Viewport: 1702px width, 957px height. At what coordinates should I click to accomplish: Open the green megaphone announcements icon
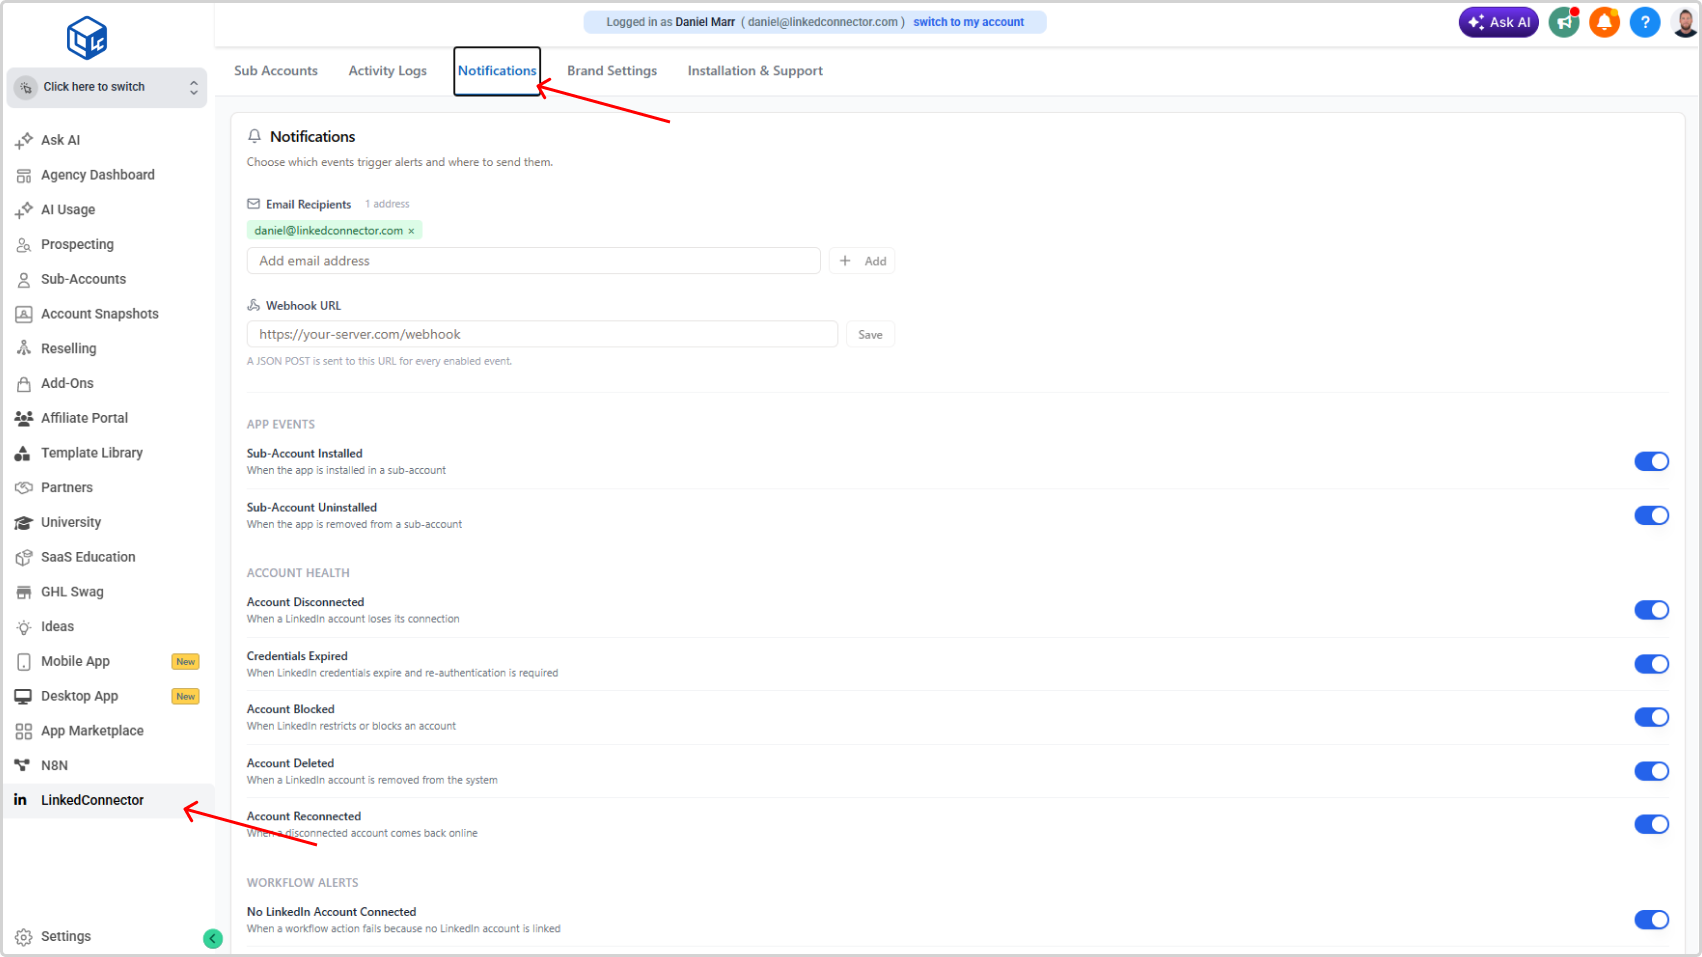[x=1564, y=22]
